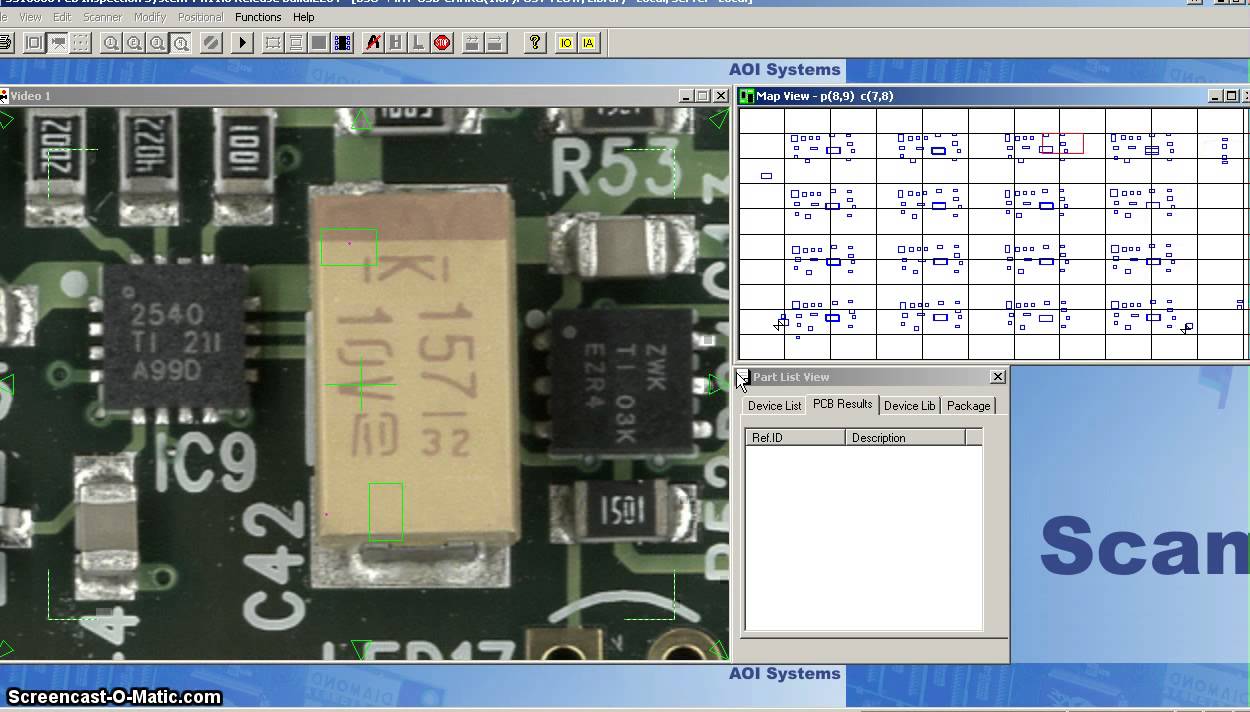This screenshot has width=1250, height=712.
Task: Click the second magnifier zoom icon
Action: coord(134,43)
